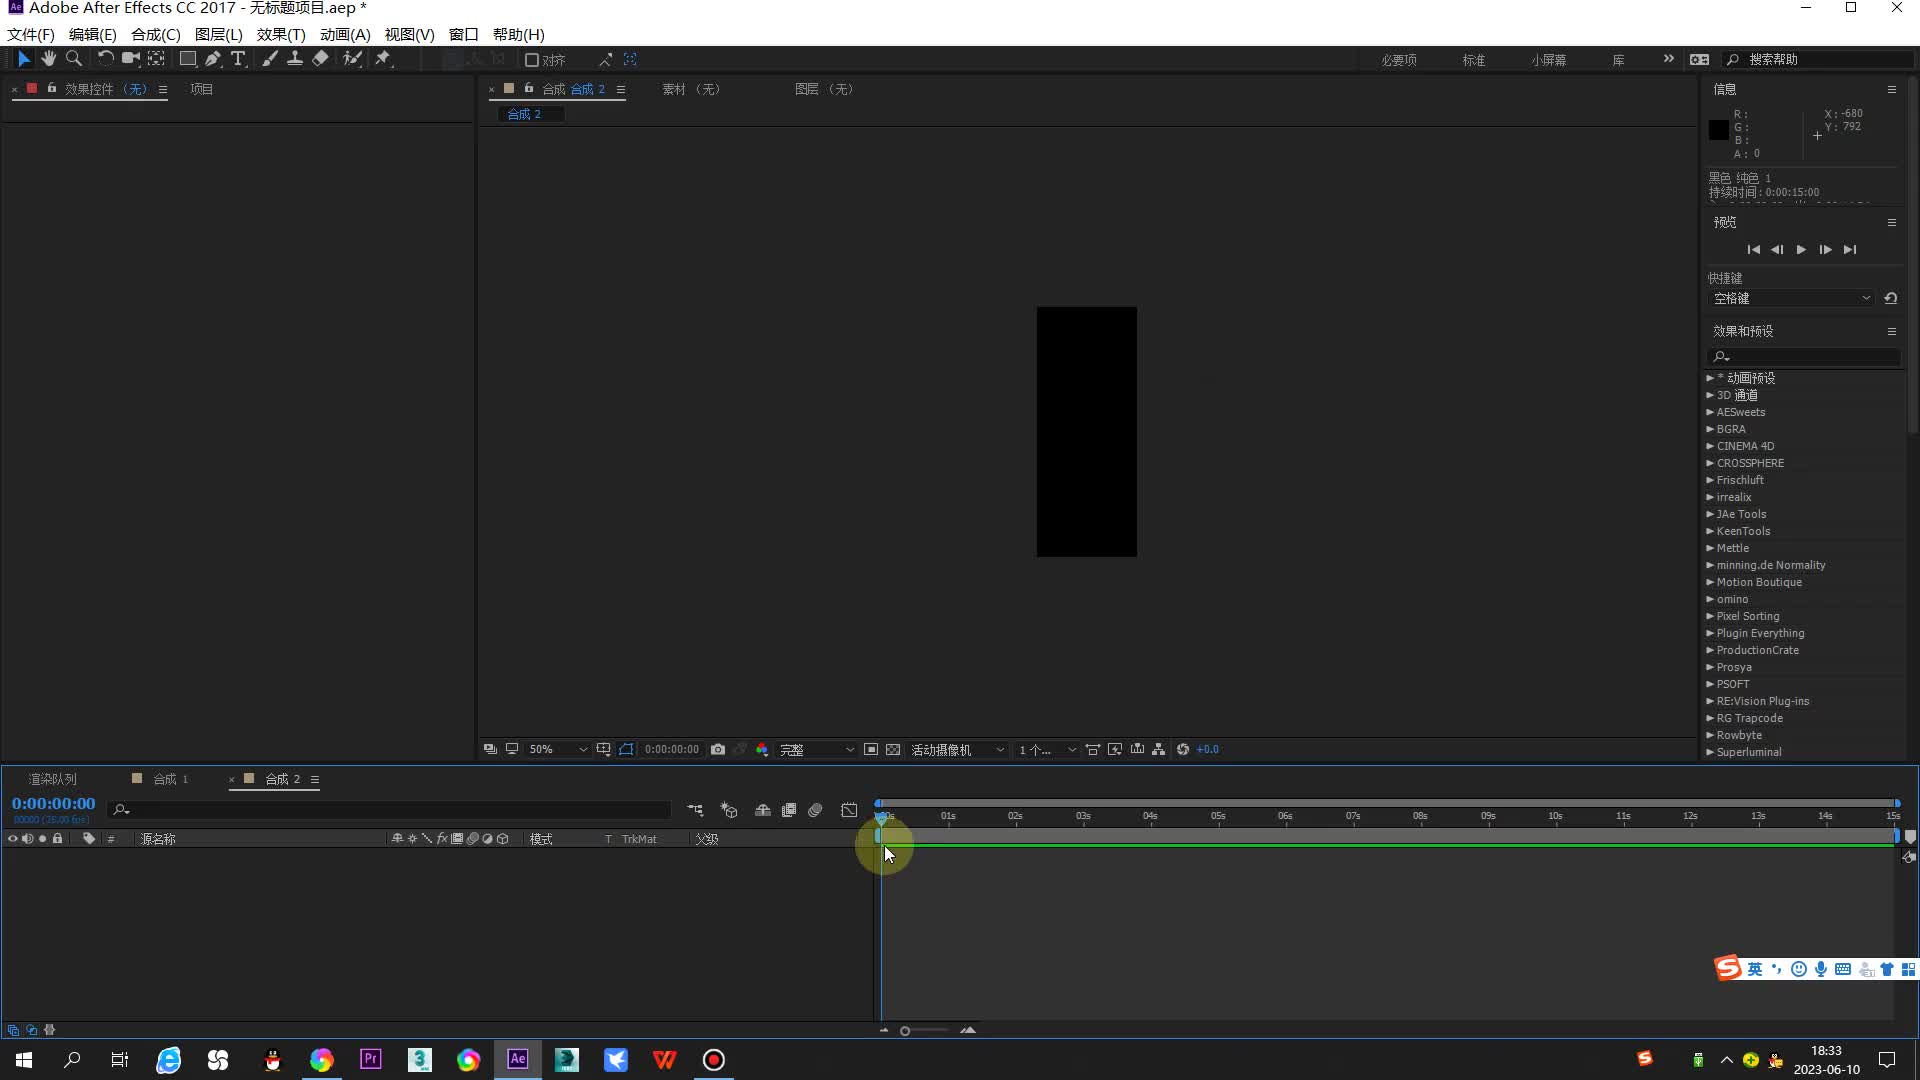Click the black color swatch in info panel
The width and height of the screenshot is (1920, 1080).
pos(1720,131)
